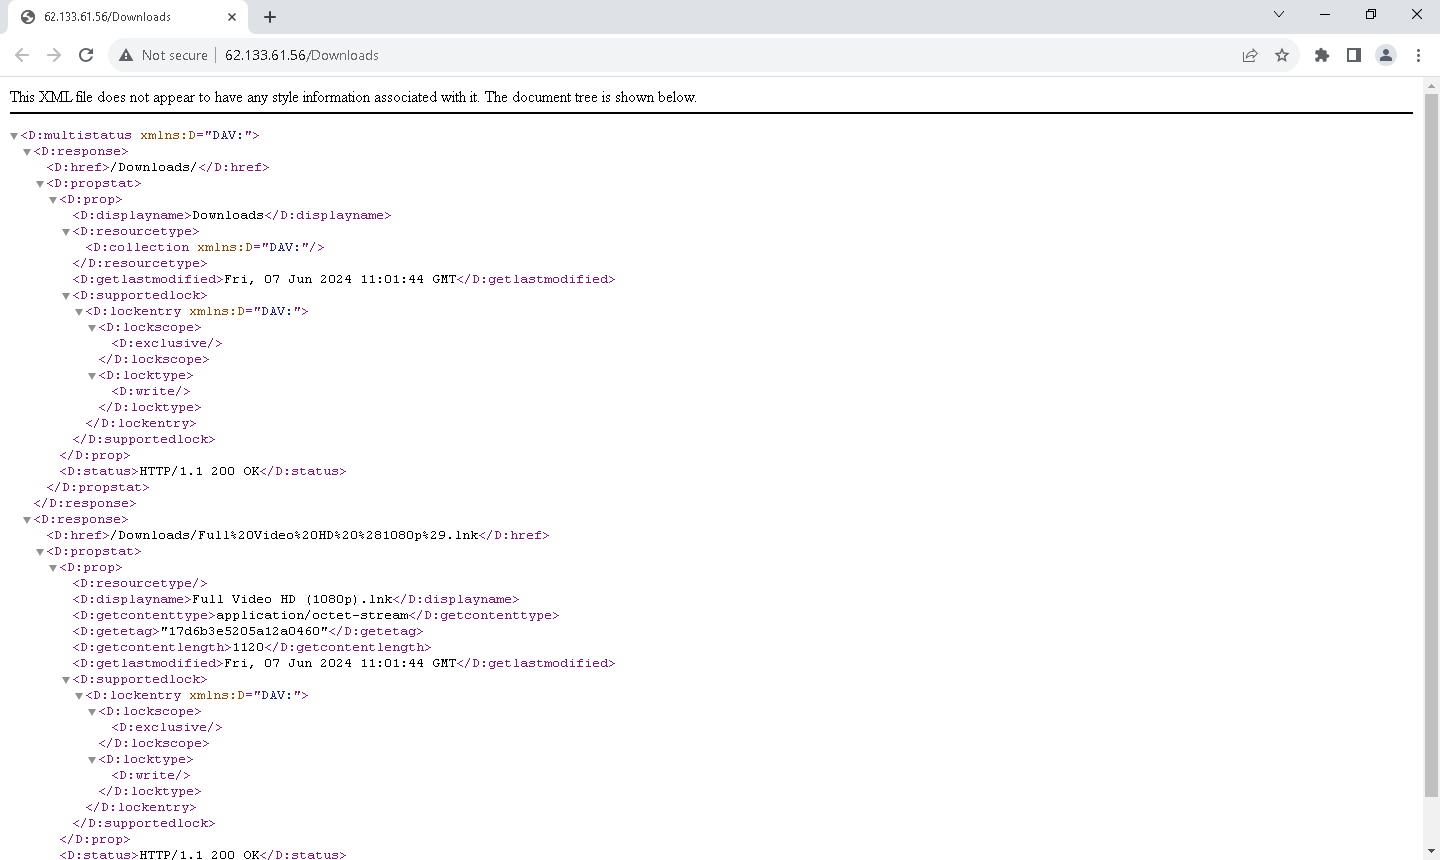Open the Extensions puzzle icon
This screenshot has height=860, width=1440.
pos(1322,55)
